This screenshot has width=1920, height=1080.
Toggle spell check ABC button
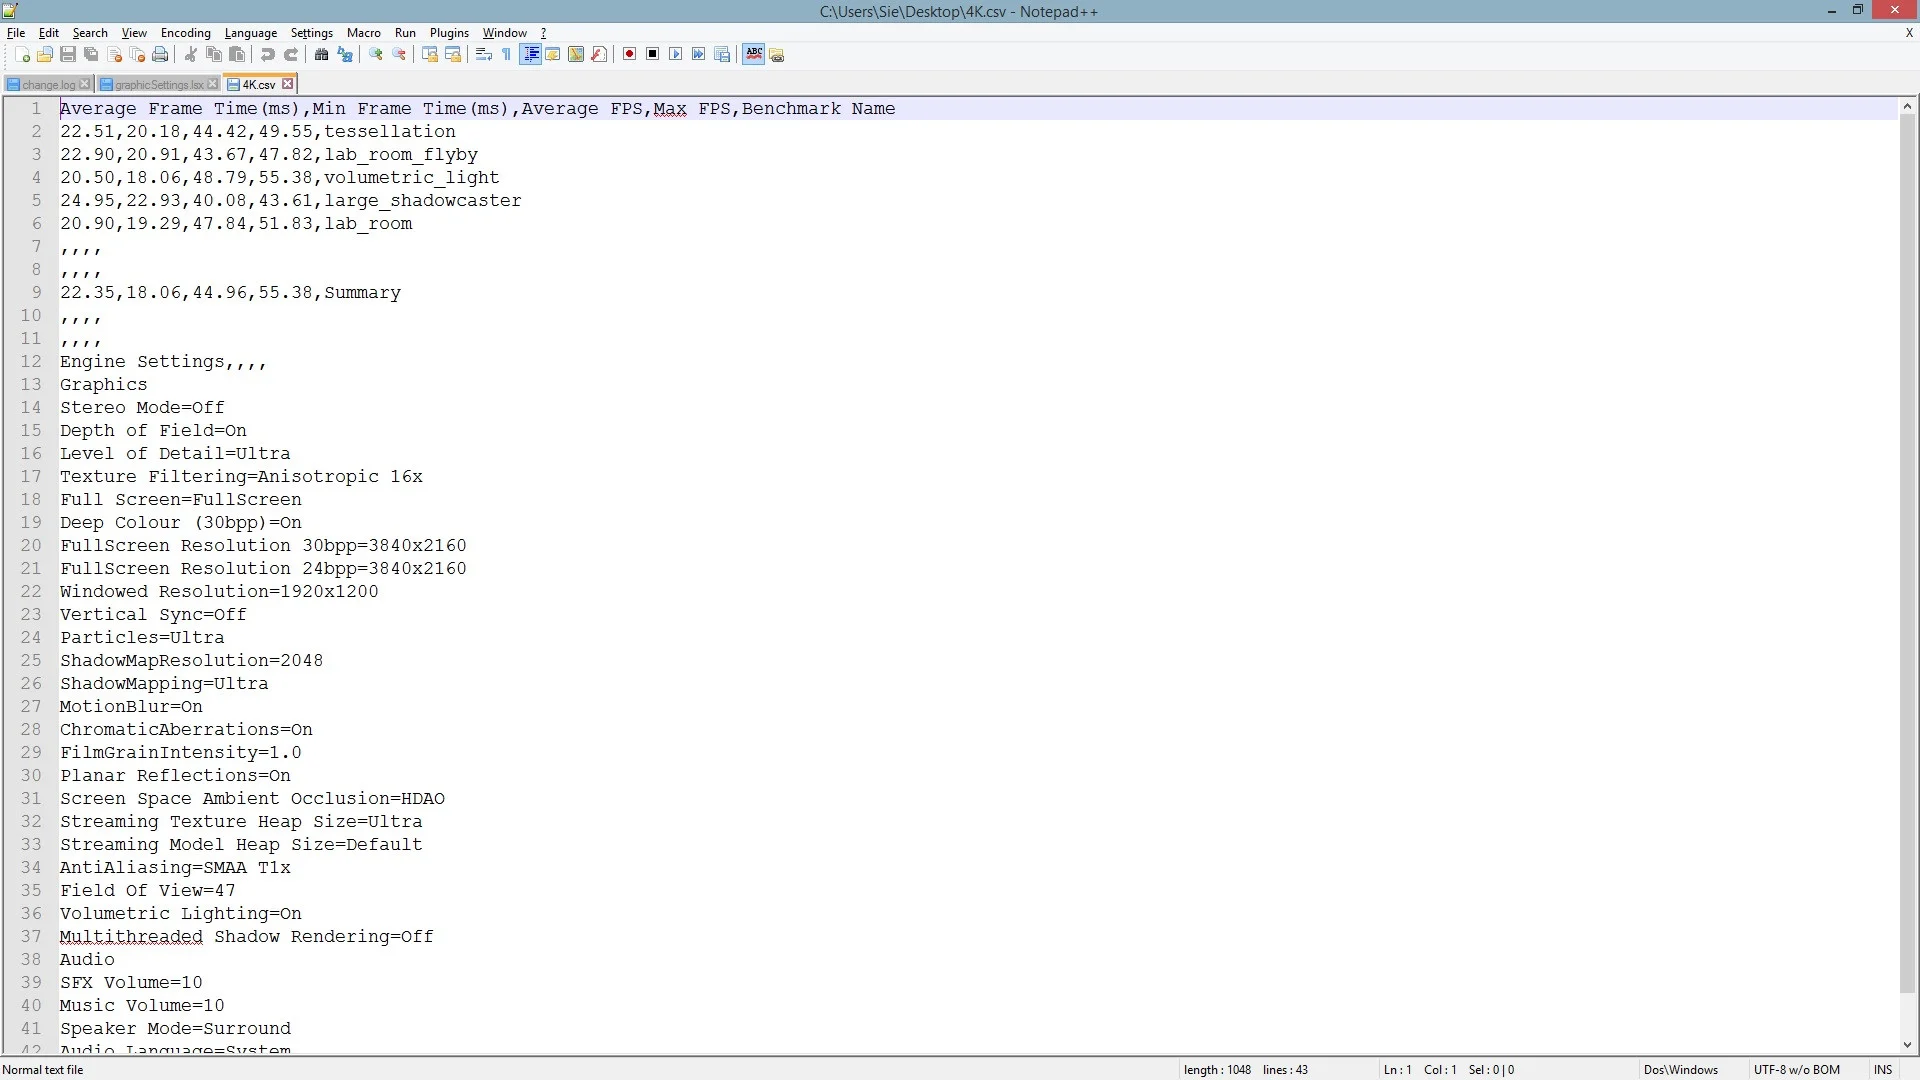coord(754,55)
